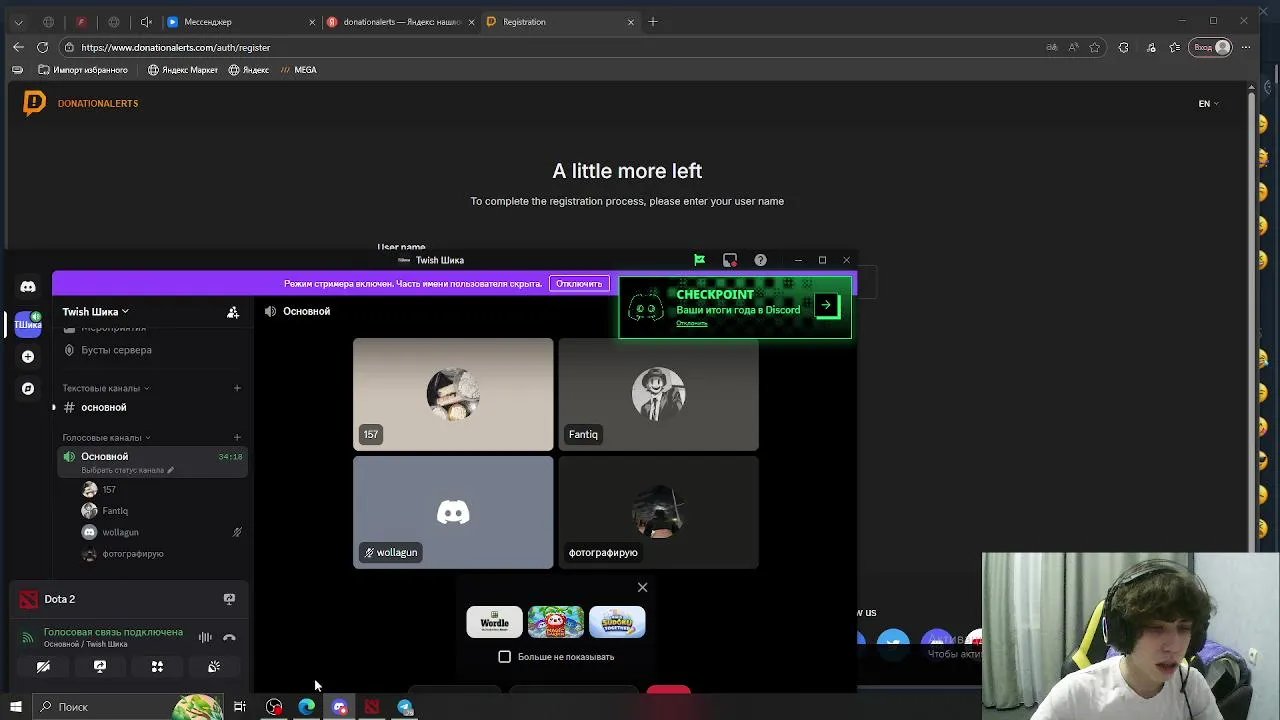Toggle camera on in voice panel
This screenshot has width=1280, height=720.
click(43, 667)
